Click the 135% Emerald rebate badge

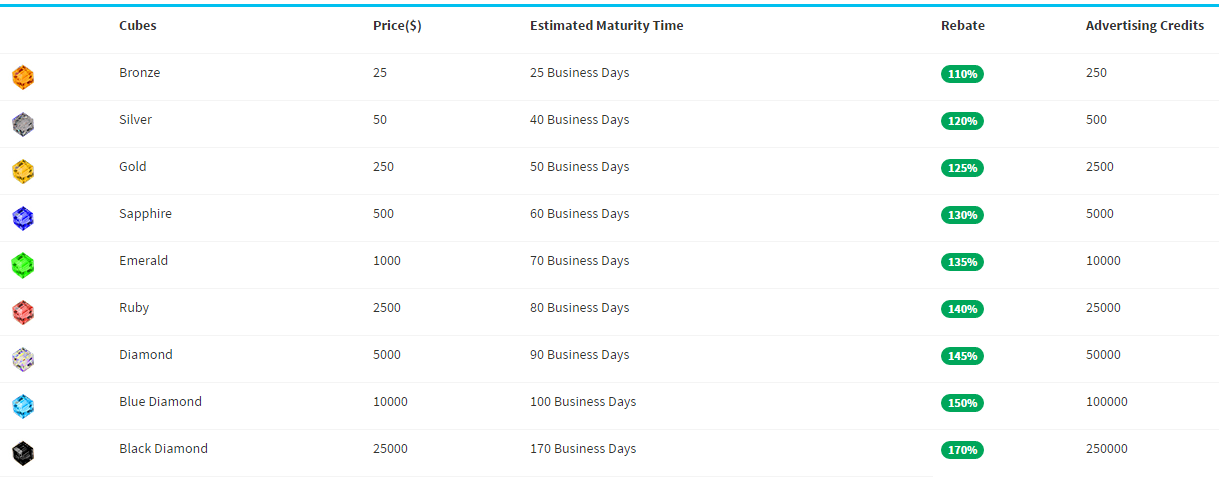962,262
